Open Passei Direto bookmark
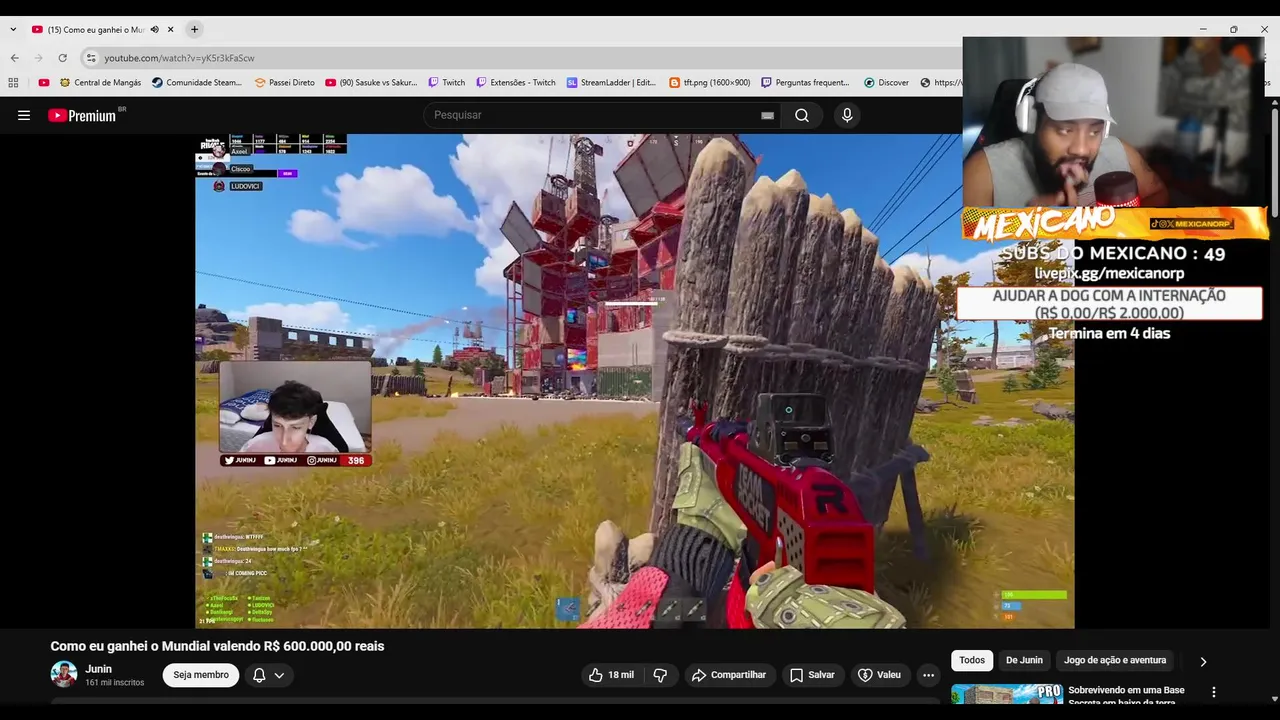 (285, 83)
